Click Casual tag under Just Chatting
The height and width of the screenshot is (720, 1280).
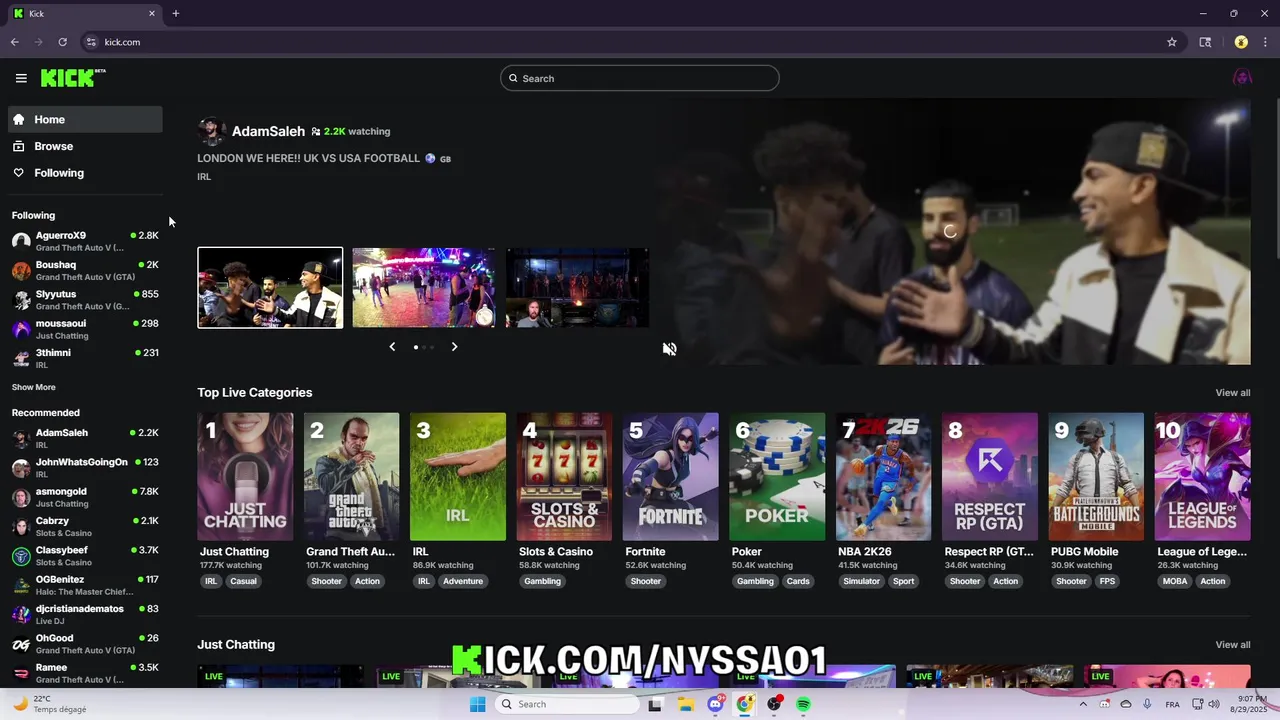click(x=244, y=581)
